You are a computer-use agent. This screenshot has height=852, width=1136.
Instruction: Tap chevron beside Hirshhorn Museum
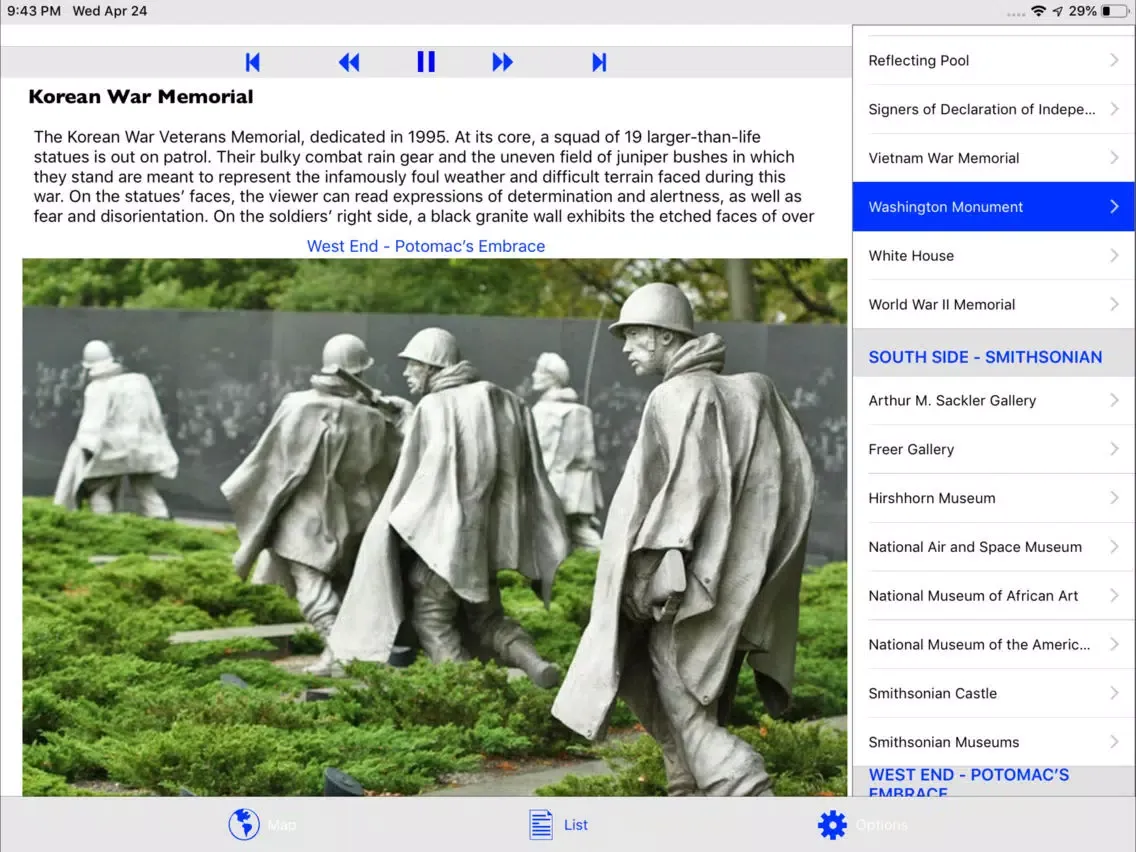coord(1114,498)
